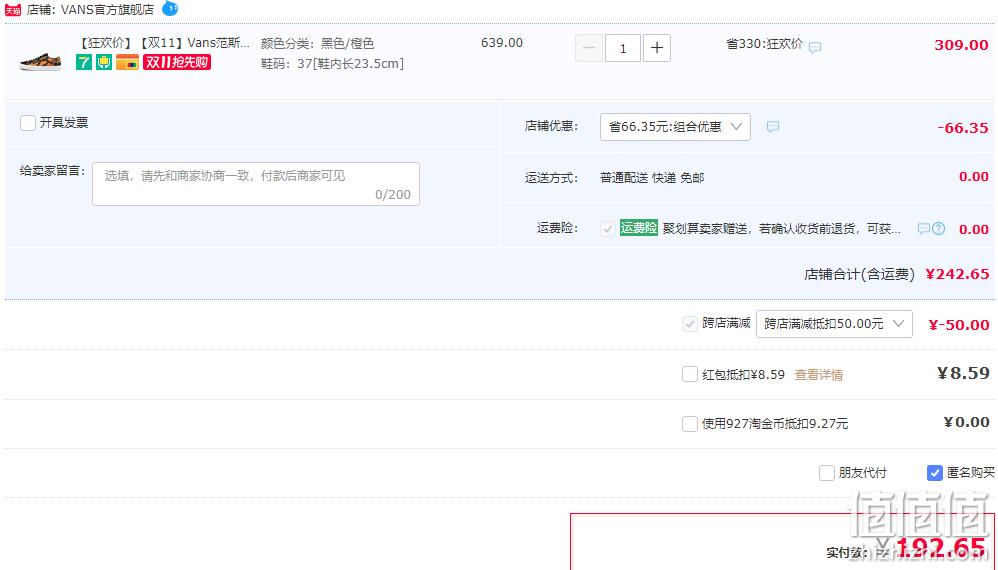Click the message-to-seller text box
This screenshot has height=570, width=998.
point(256,184)
